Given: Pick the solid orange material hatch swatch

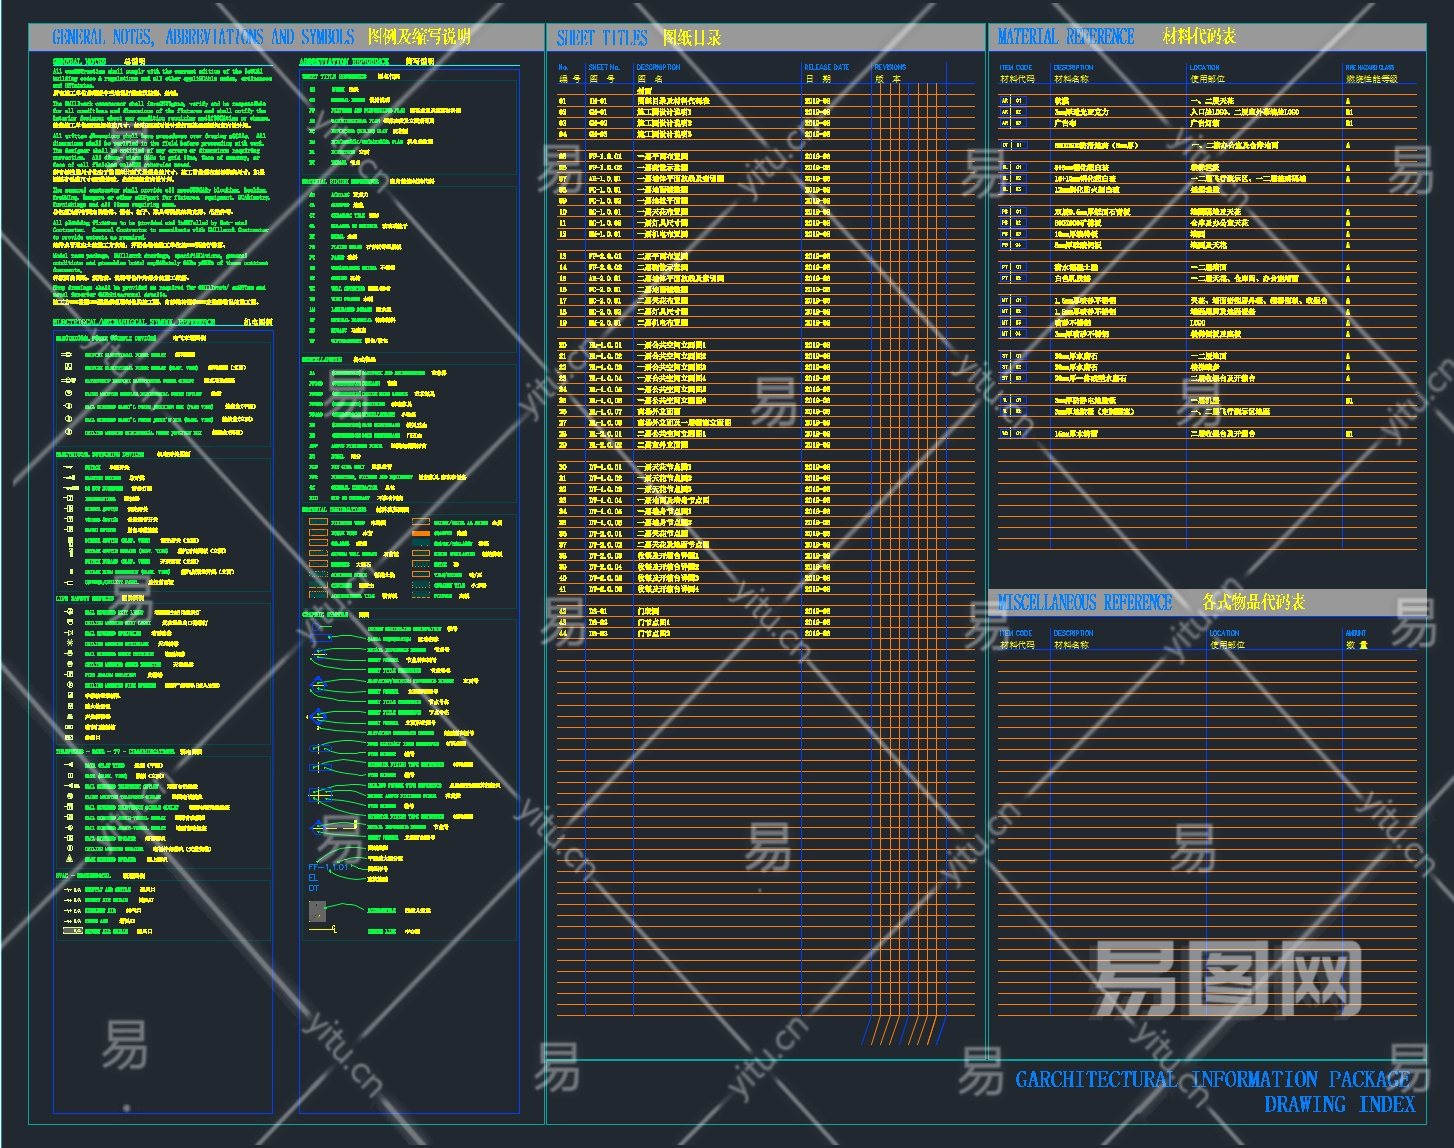Looking at the screenshot, I should click(x=421, y=533).
